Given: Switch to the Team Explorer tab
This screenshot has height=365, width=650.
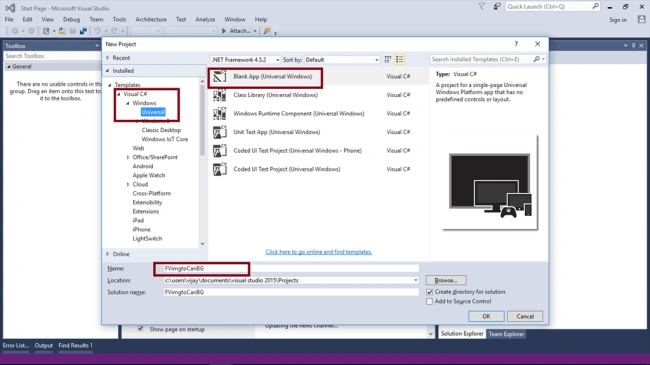Looking at the screenshot, I should click(x=506, y=334).
